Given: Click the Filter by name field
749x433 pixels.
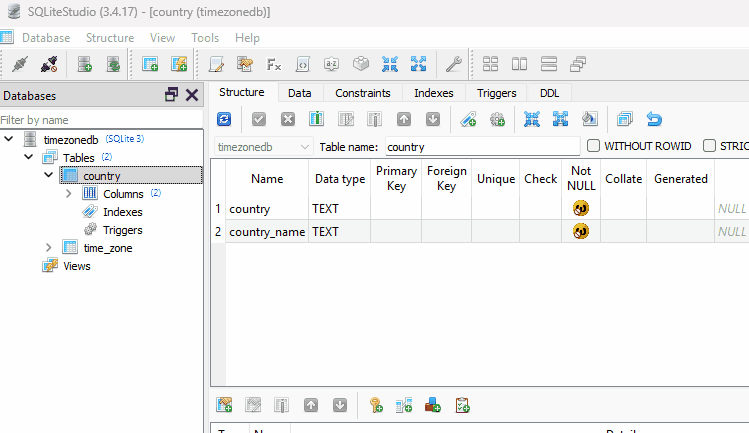Looking at the screenshot, I should point(101,120).
